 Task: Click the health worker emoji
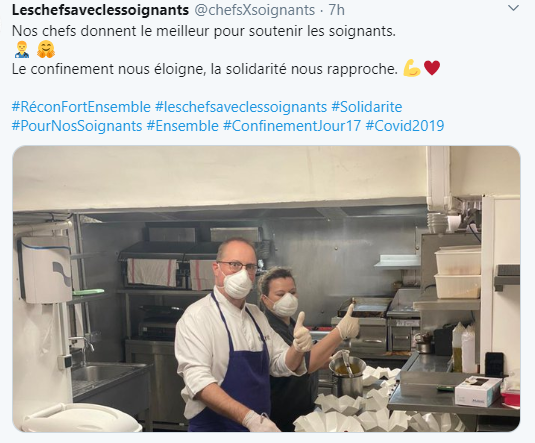[x=22, y=49]
